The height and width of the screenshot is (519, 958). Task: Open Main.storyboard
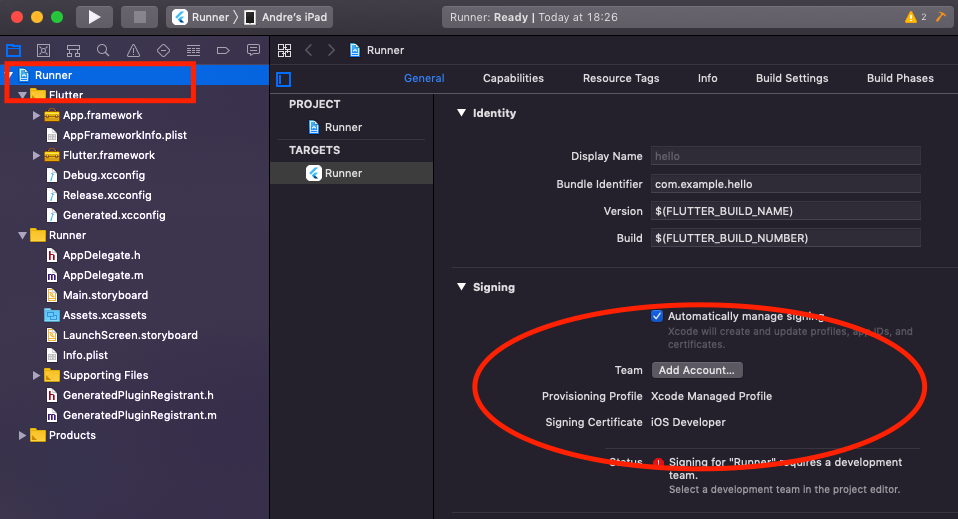click(105, 295)
